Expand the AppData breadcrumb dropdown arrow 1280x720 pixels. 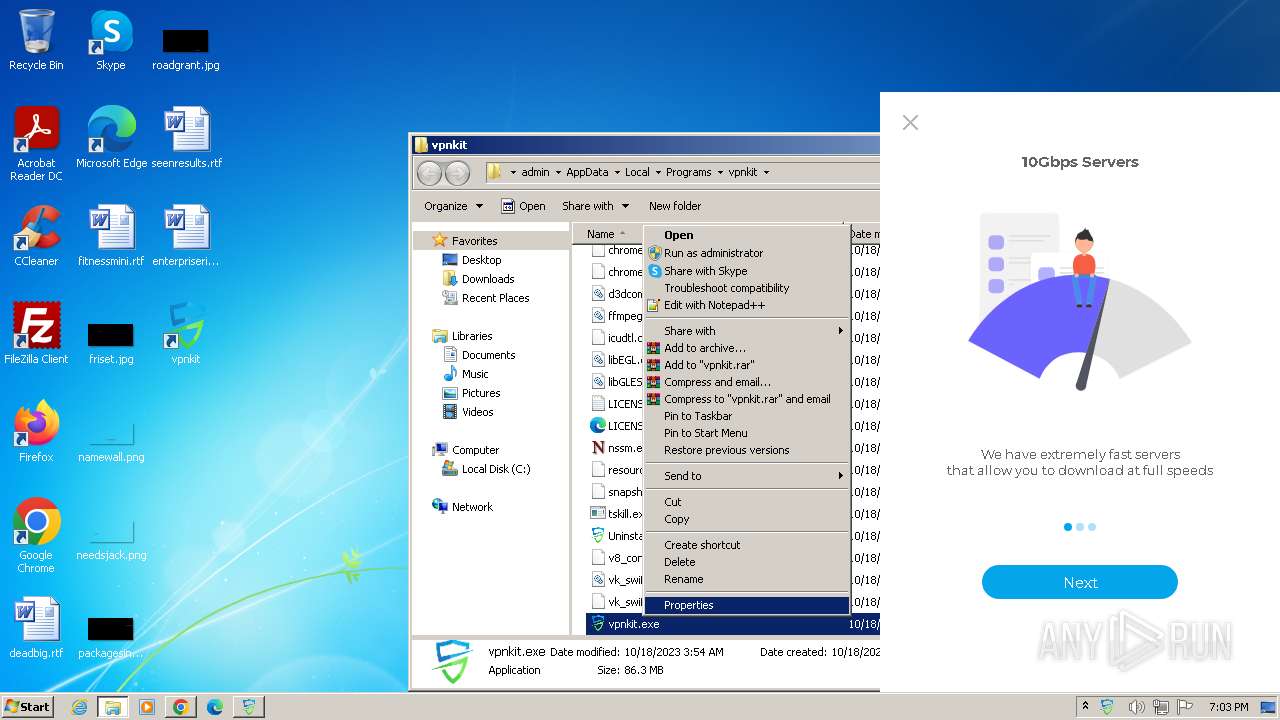tap(617, 172)
